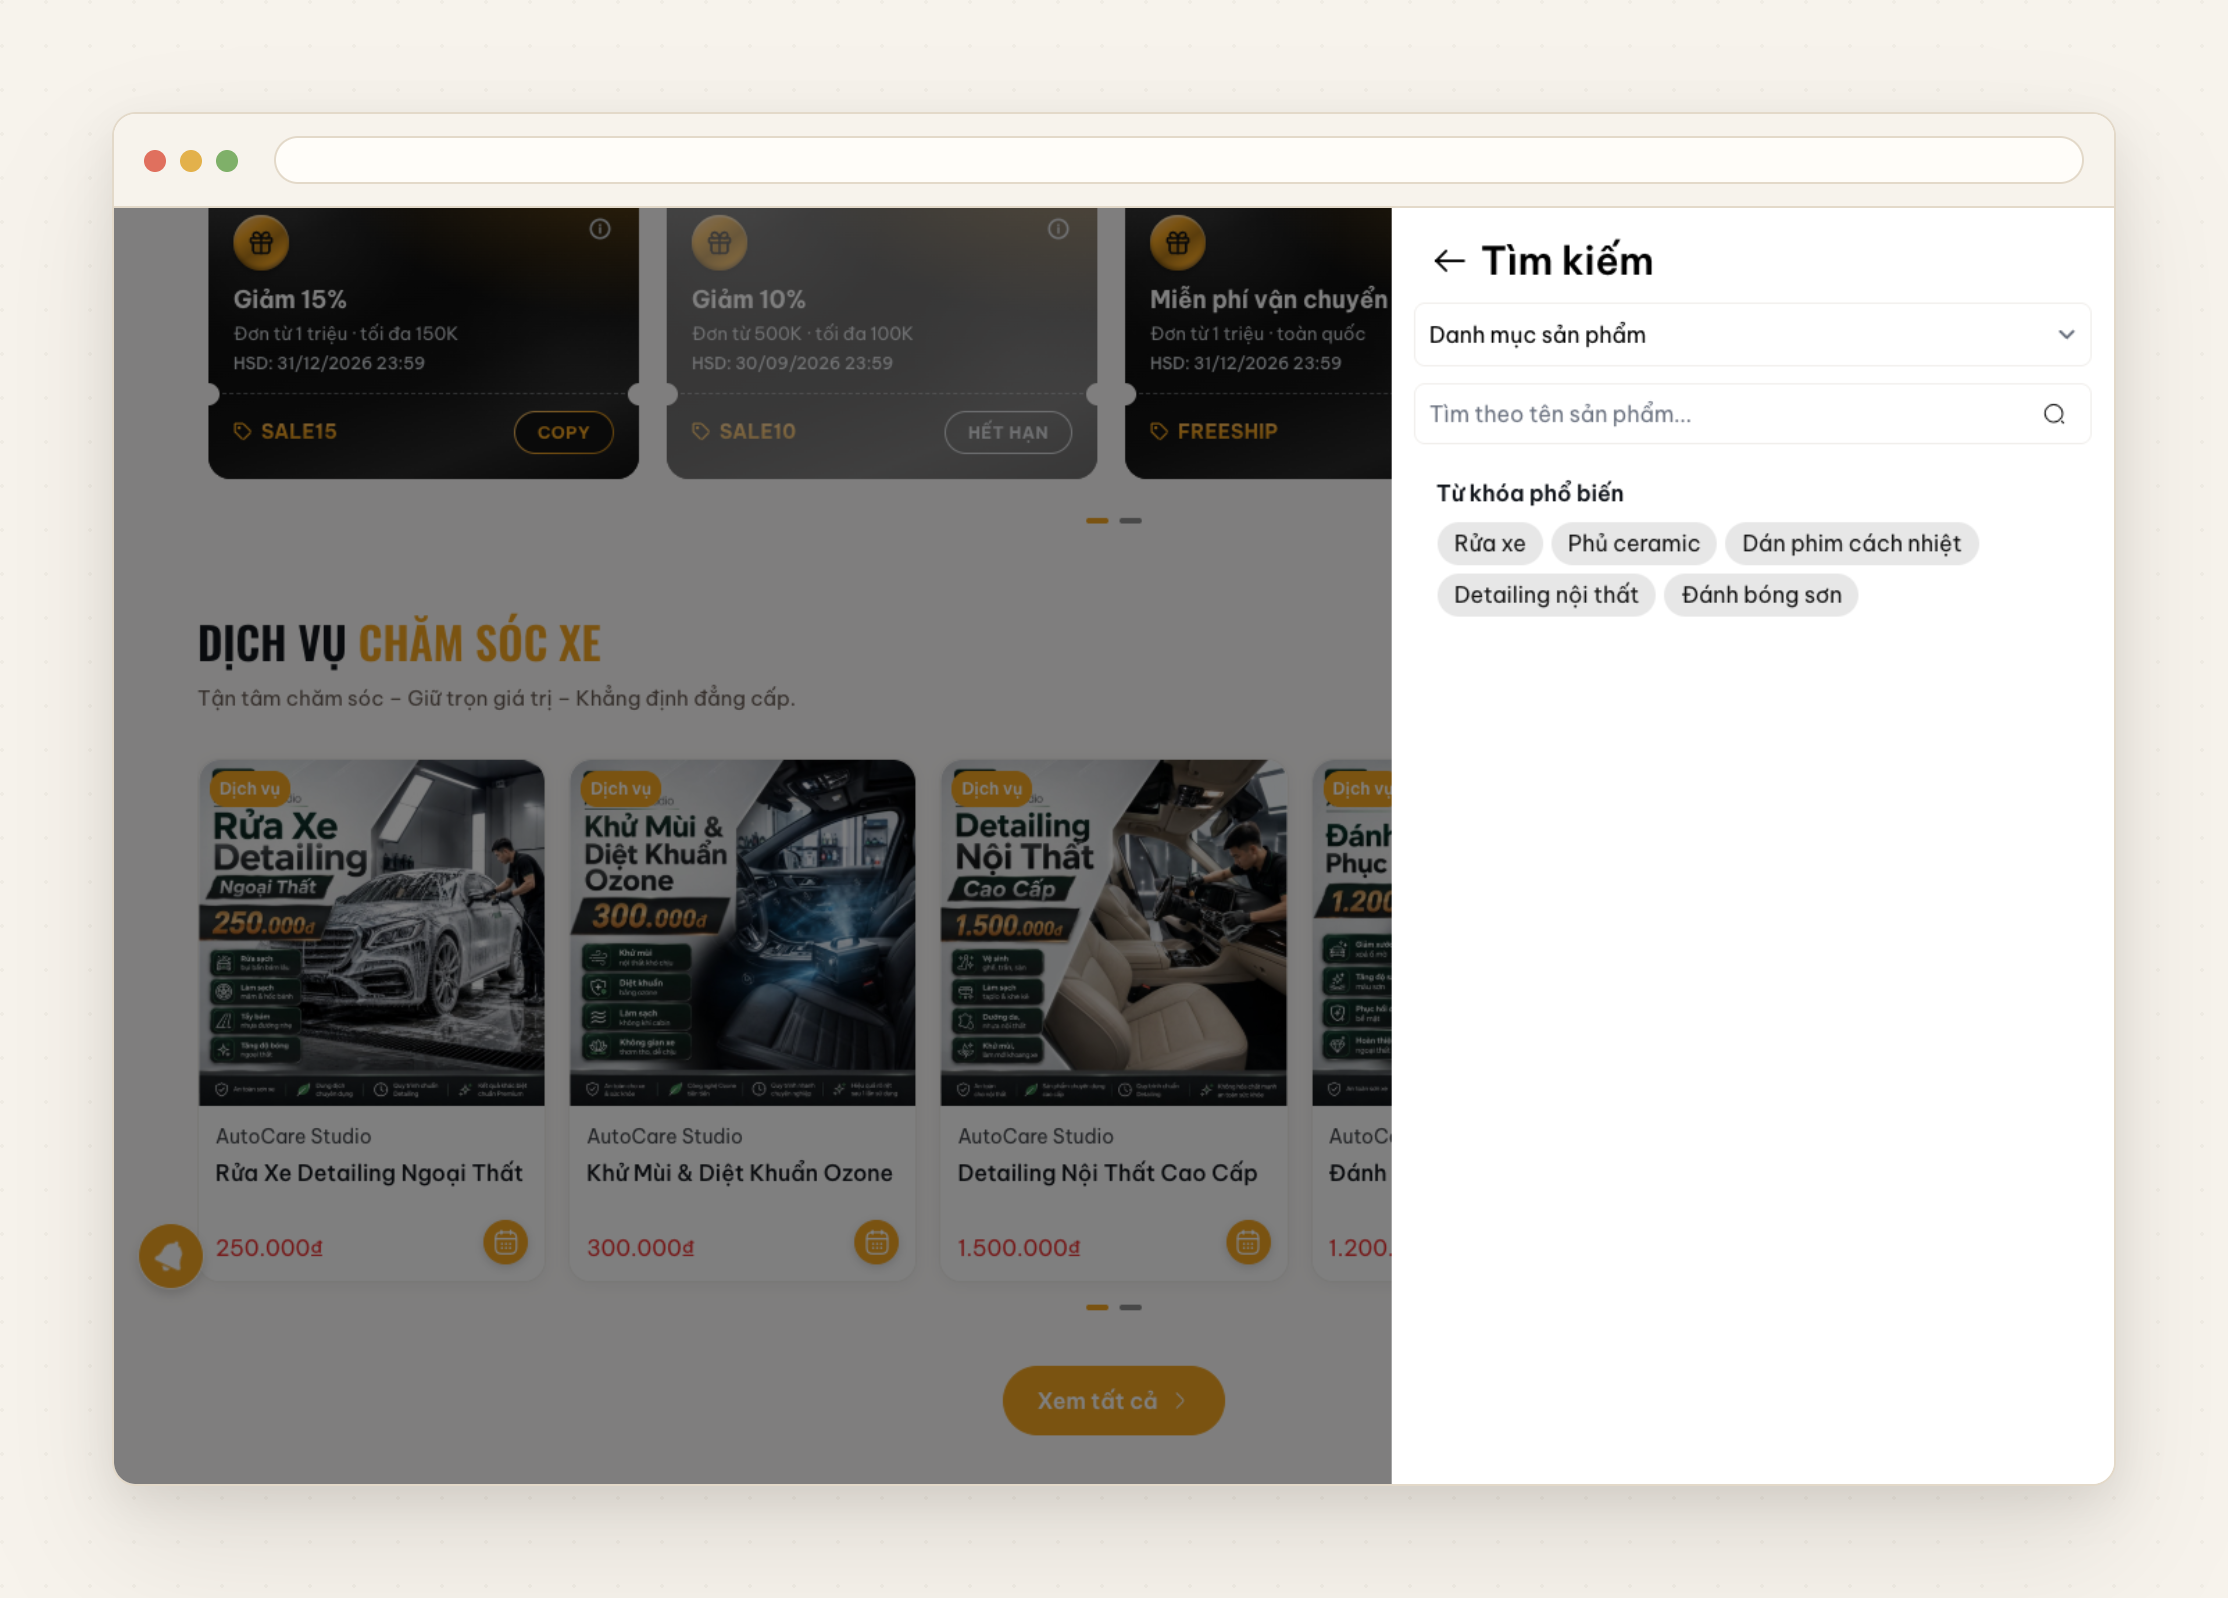
Task: Click the Xem tất cả button
Action: [x=1113, y=1401]
